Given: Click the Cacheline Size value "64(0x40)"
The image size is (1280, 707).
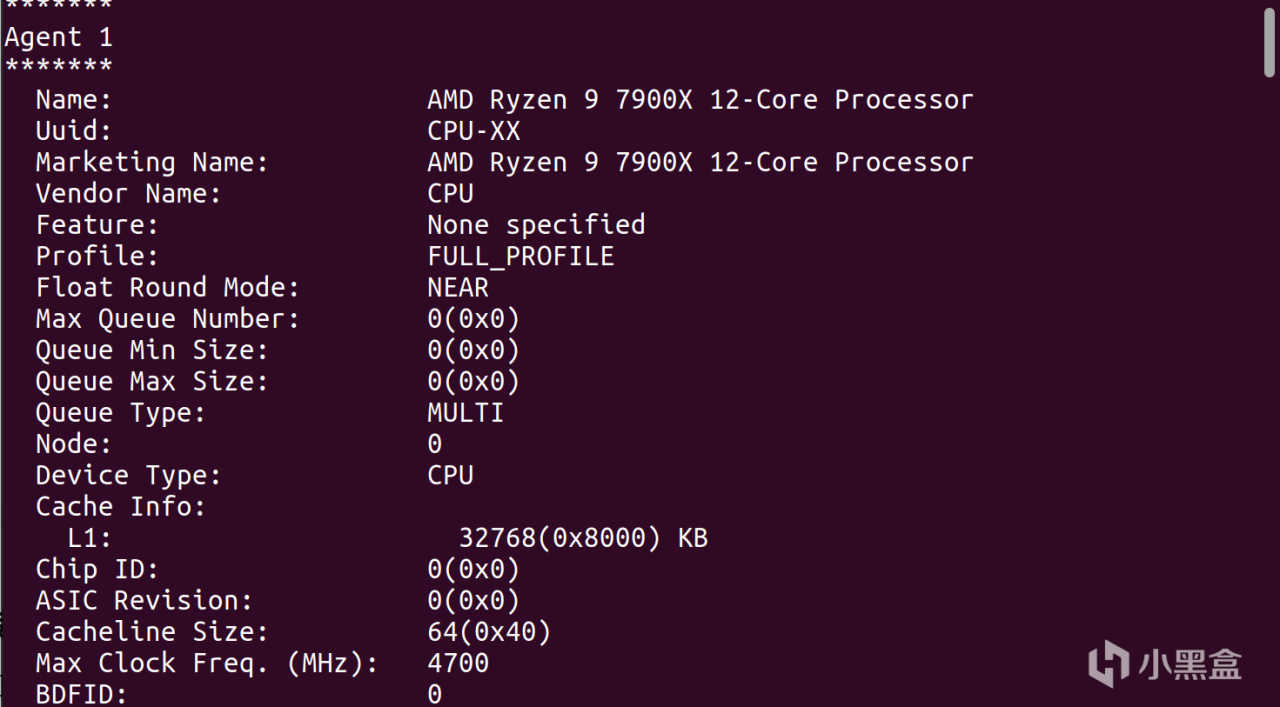Looking at the screenshot, I should (x=489, y=631).
